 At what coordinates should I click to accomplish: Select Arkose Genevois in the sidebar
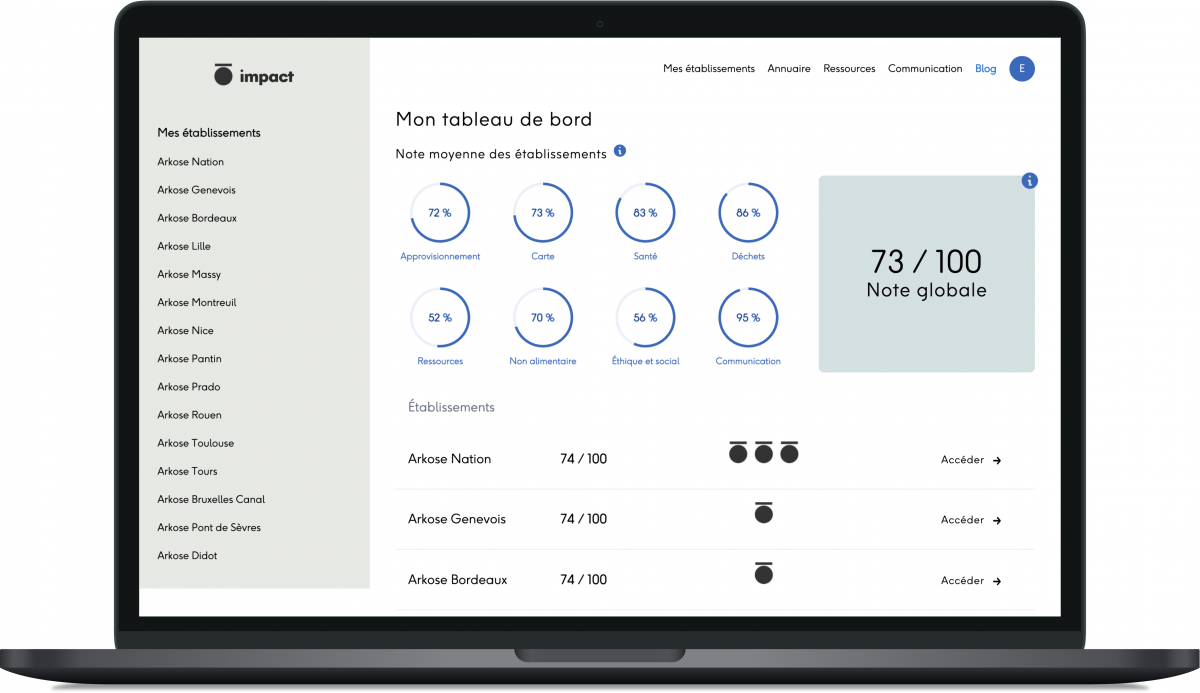tap(196, 190)
